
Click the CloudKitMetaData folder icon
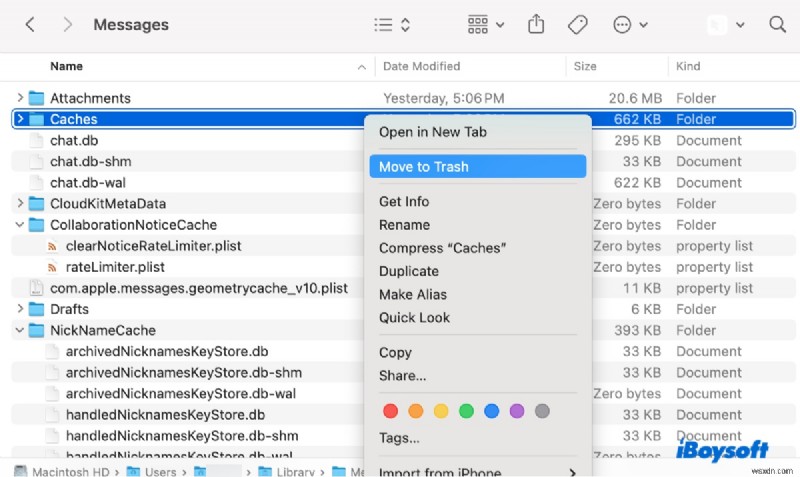point(36,204)
